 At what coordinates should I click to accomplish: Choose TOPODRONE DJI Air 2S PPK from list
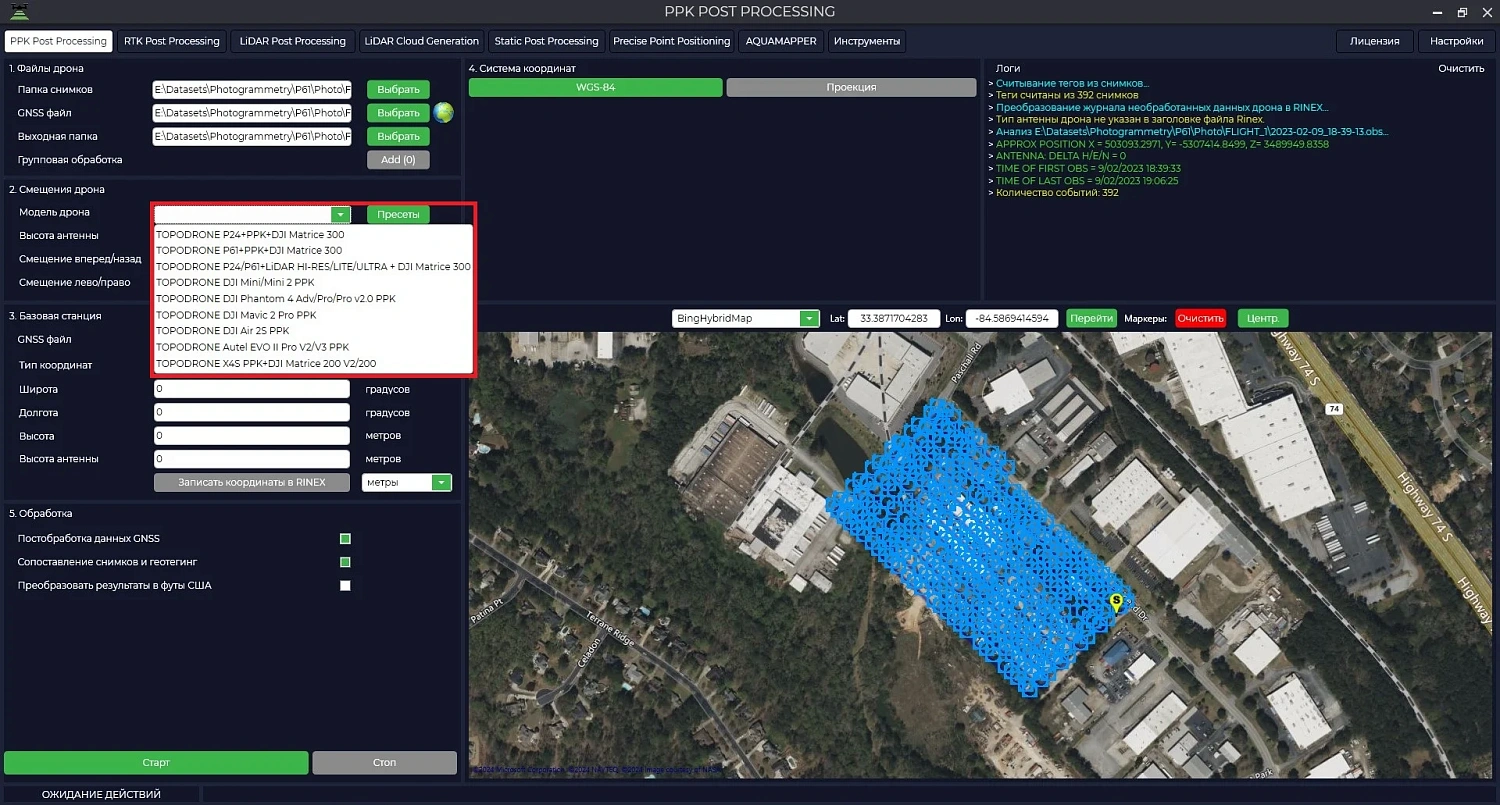click(223, 331)
